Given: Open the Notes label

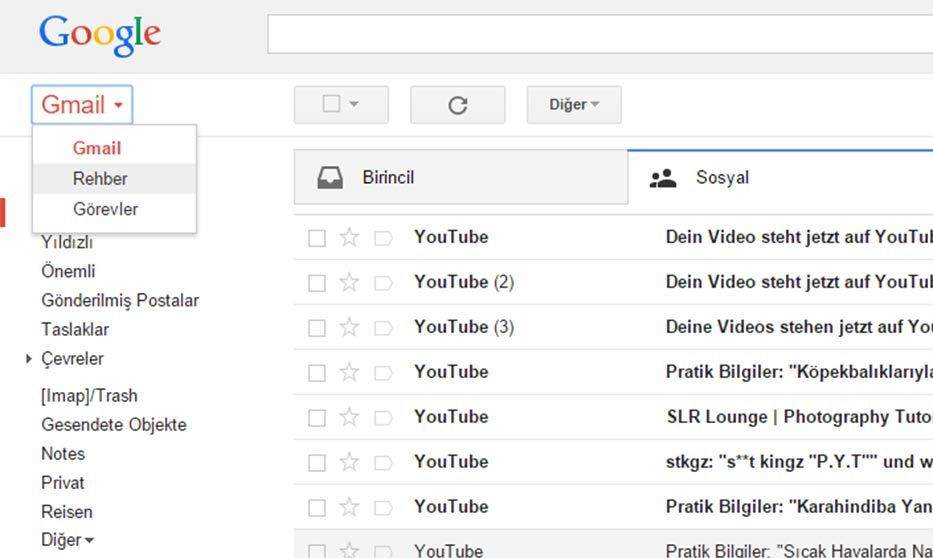Looking at the screenshot, I should coord(63,454).
